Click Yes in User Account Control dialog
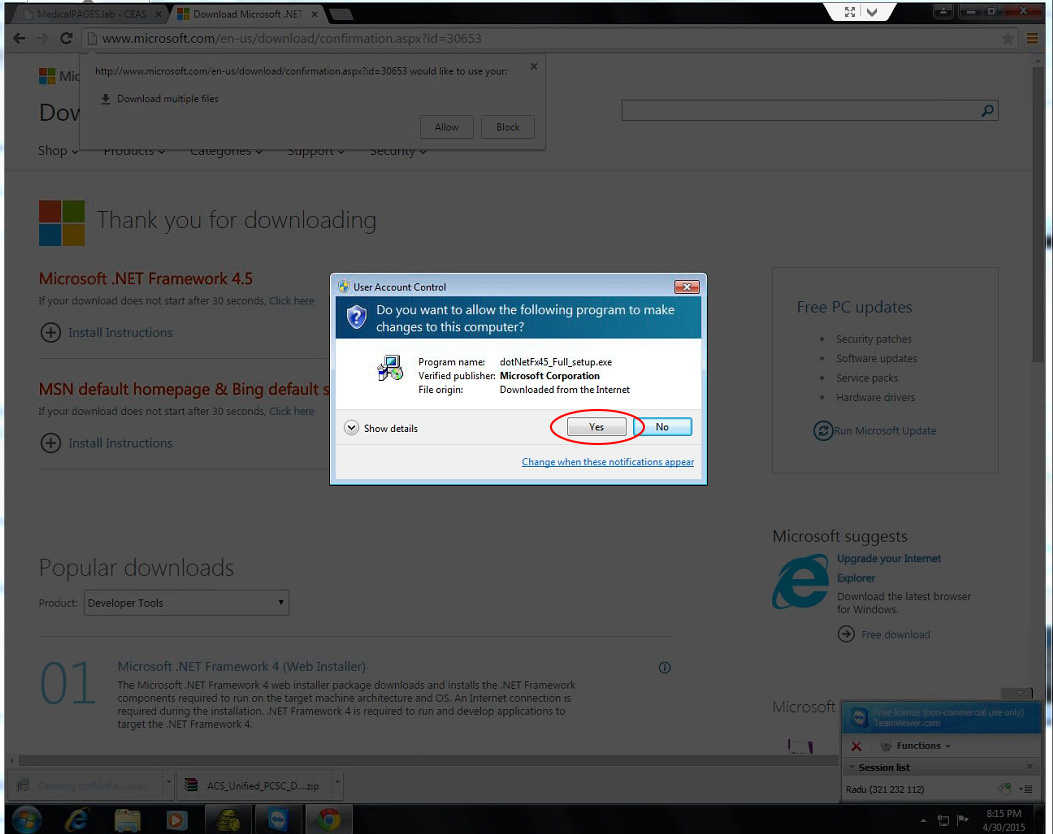The height and width of the screenshot is (834, 1053). (x=596, y=427)
